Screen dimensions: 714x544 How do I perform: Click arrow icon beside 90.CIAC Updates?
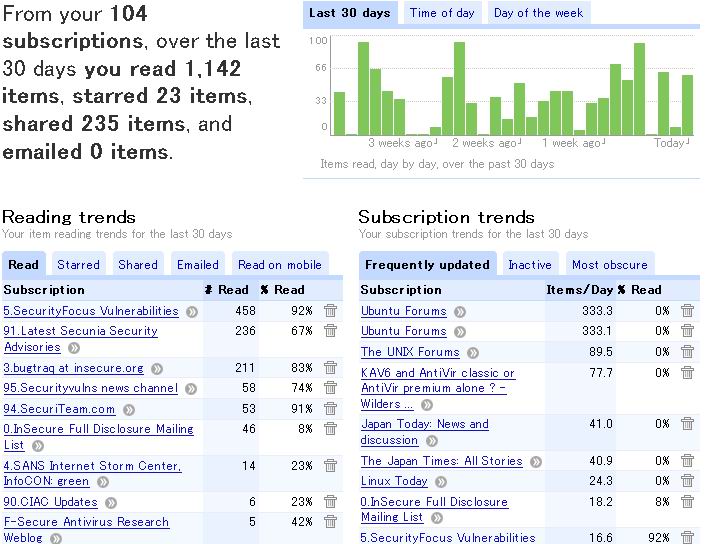pyautogui.click(x=111, y=503)
